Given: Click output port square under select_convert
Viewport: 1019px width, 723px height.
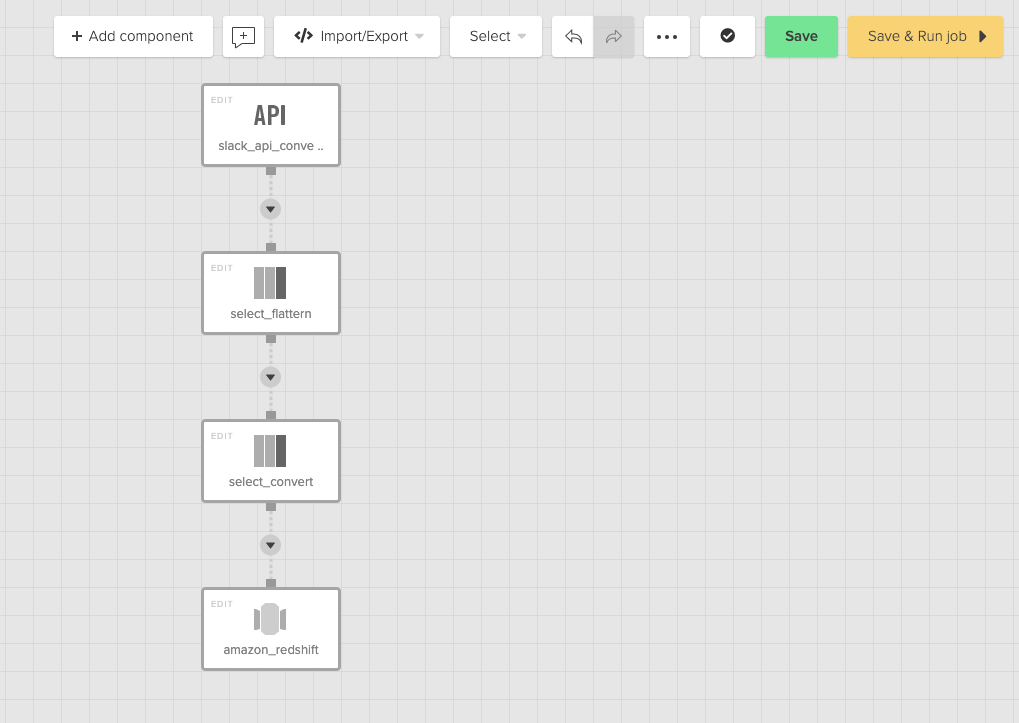Looking at the screenshot, I should click(271, 507).
